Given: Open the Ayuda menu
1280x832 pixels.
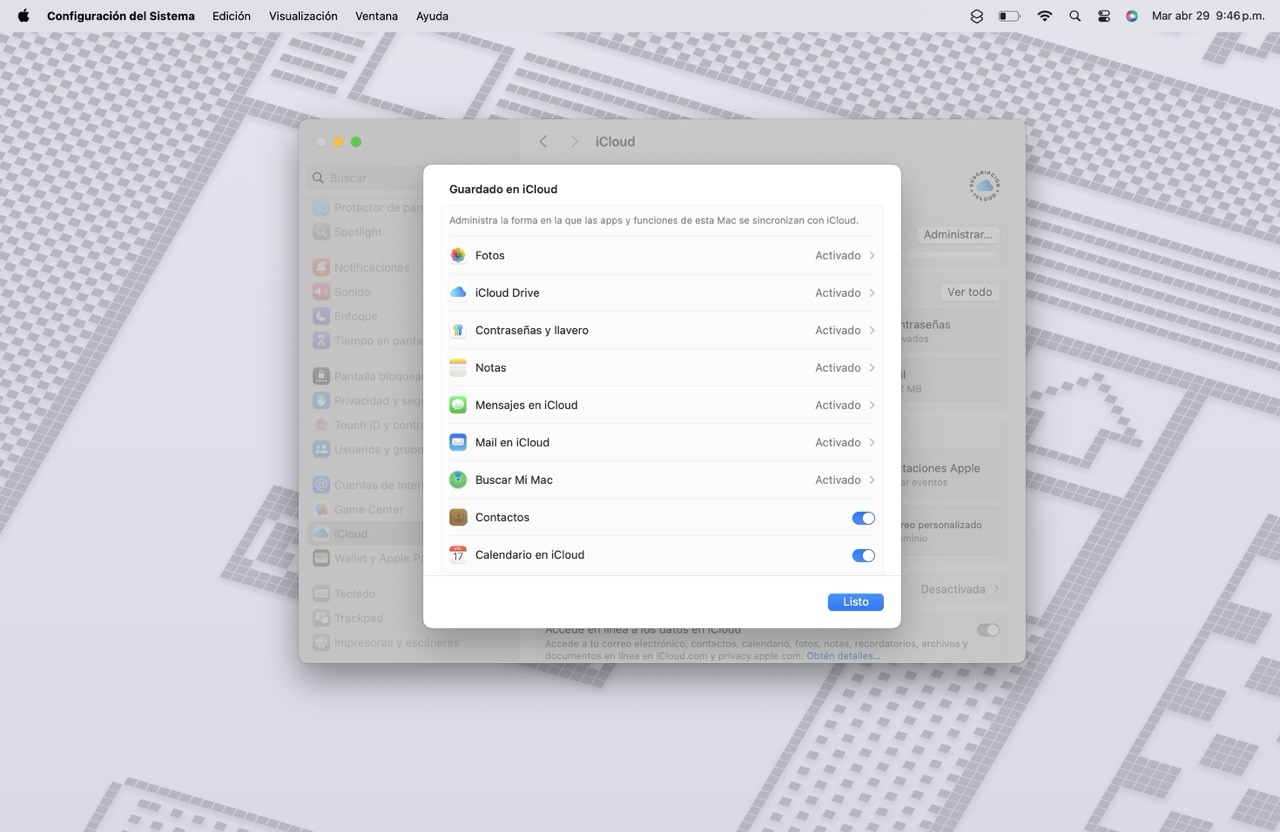Looking at the screenshot, I should [x=432, y=16].
